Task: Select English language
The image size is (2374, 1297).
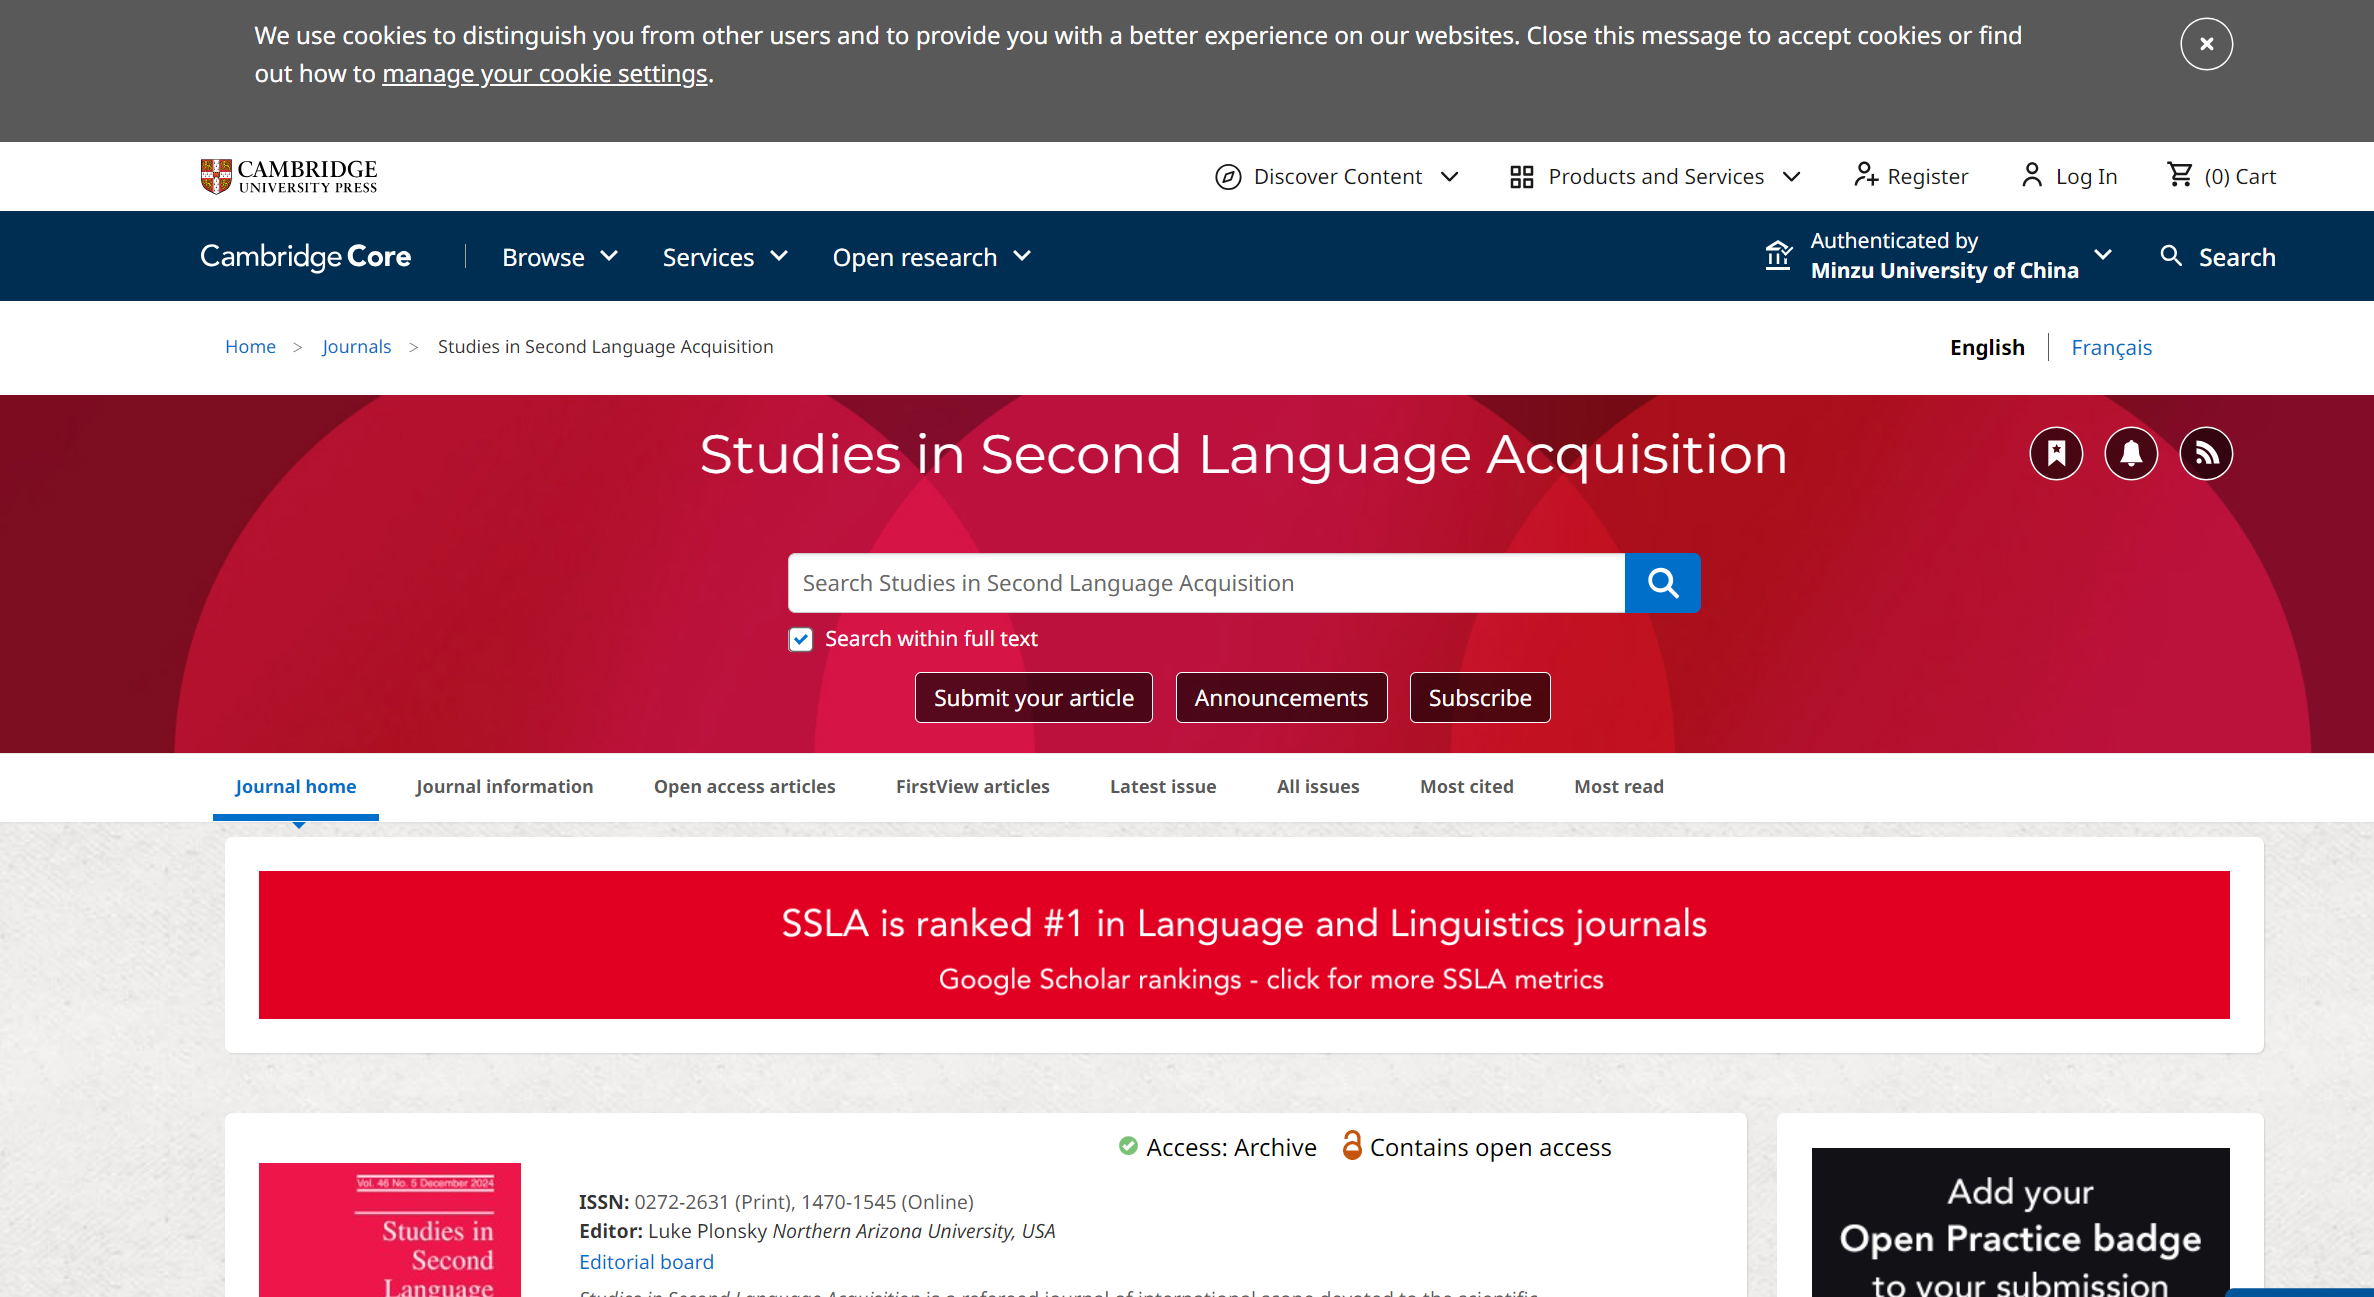Action: [x=1986, y=347]
